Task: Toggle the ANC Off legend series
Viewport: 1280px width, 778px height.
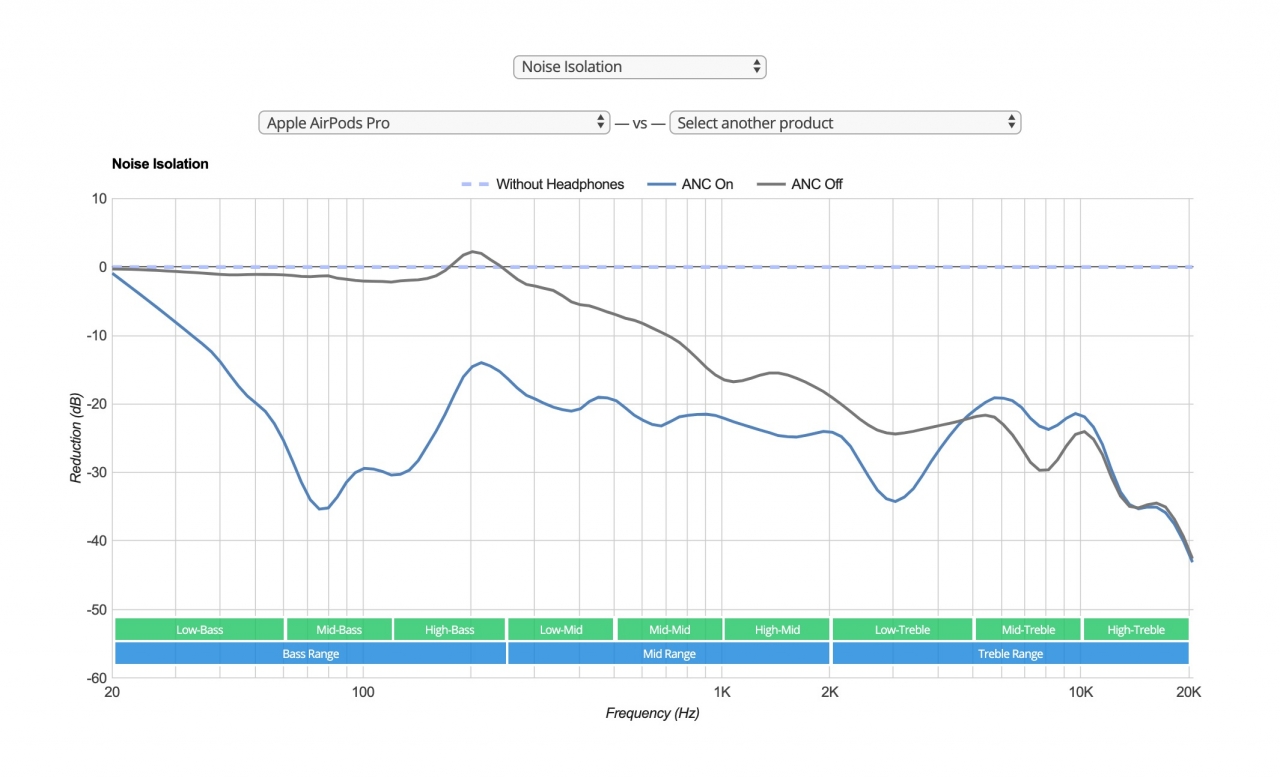Action: tap(800, 184)
